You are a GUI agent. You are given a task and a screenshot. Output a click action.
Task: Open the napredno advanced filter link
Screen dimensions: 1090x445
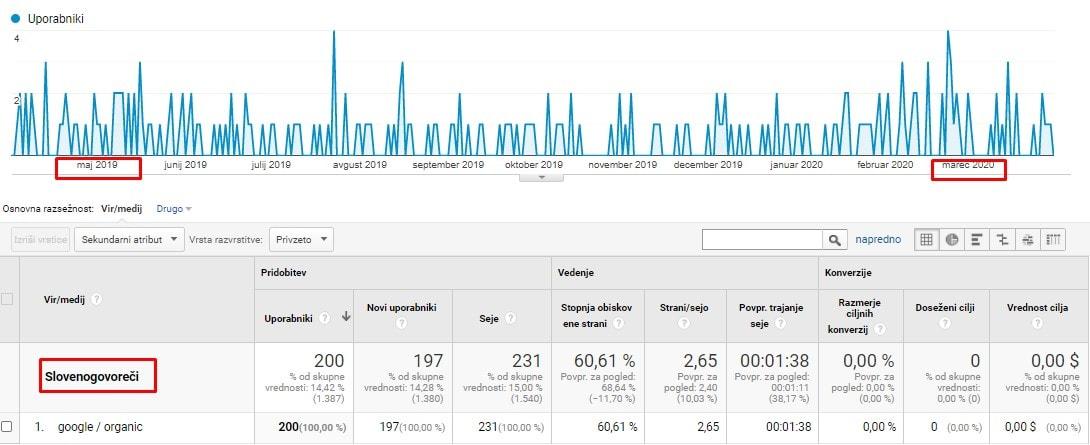(878, 239)
